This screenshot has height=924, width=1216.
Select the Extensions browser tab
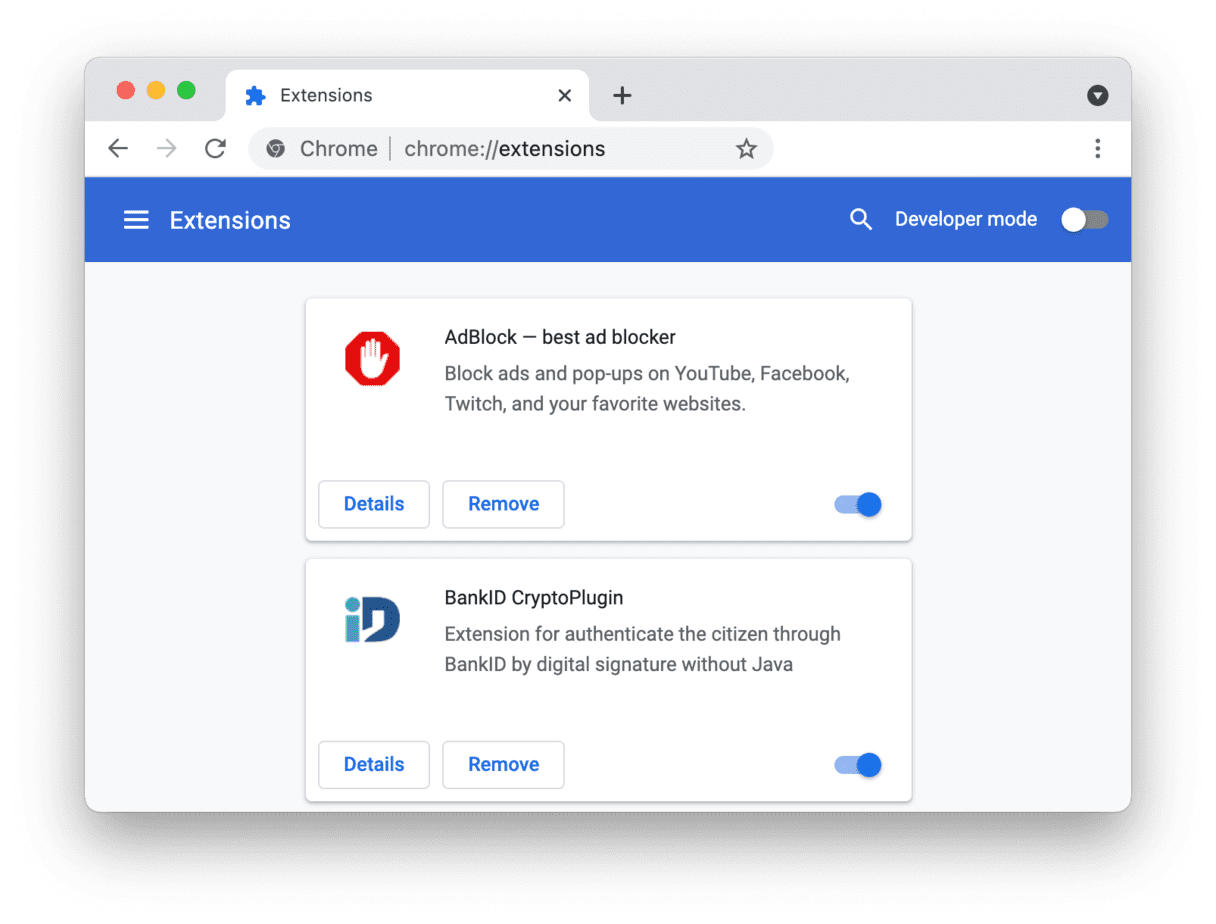click(x=407, y=95)
